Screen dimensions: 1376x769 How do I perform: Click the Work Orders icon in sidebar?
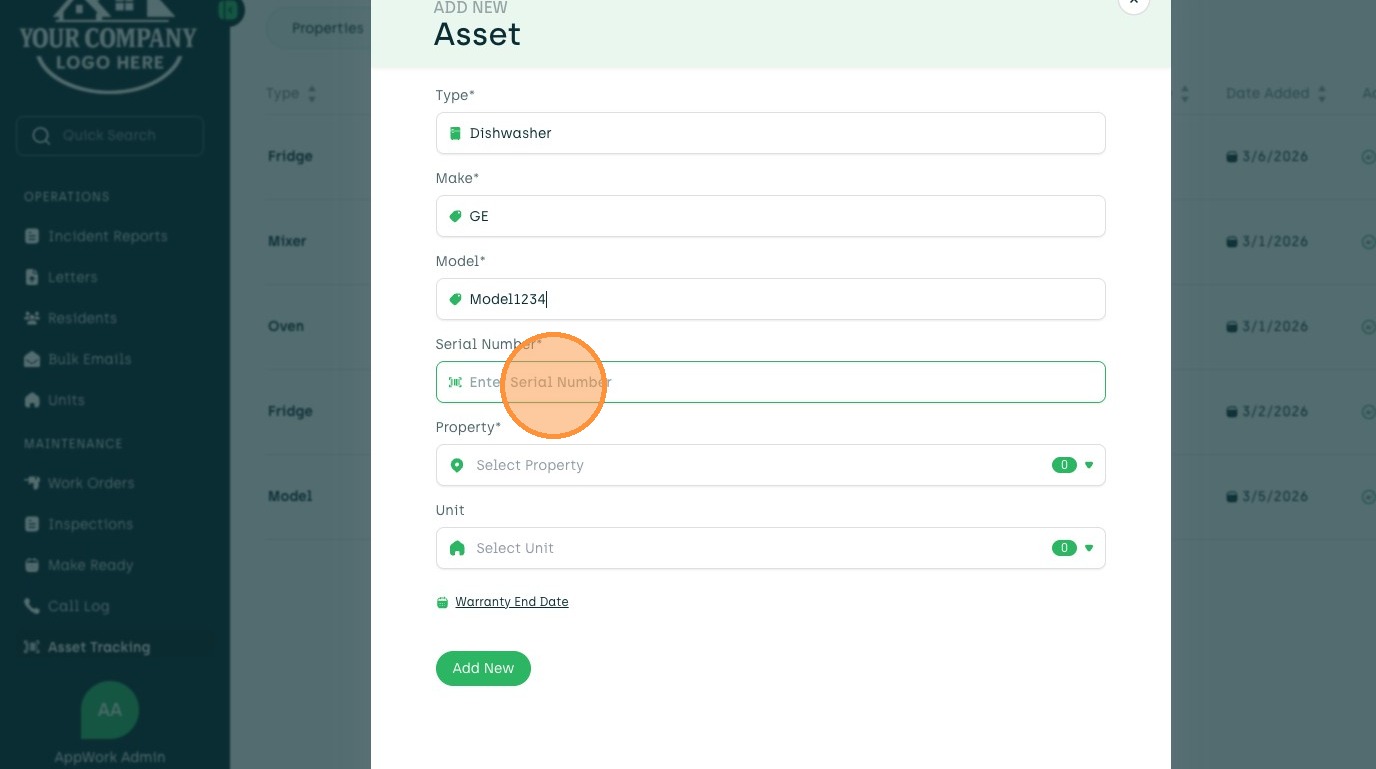(x=32, y=483)
